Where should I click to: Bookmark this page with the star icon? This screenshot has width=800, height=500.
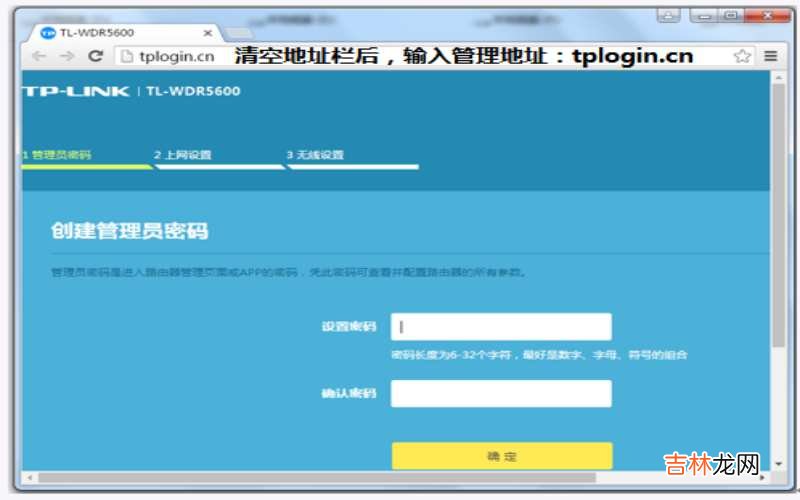(743, 56)
